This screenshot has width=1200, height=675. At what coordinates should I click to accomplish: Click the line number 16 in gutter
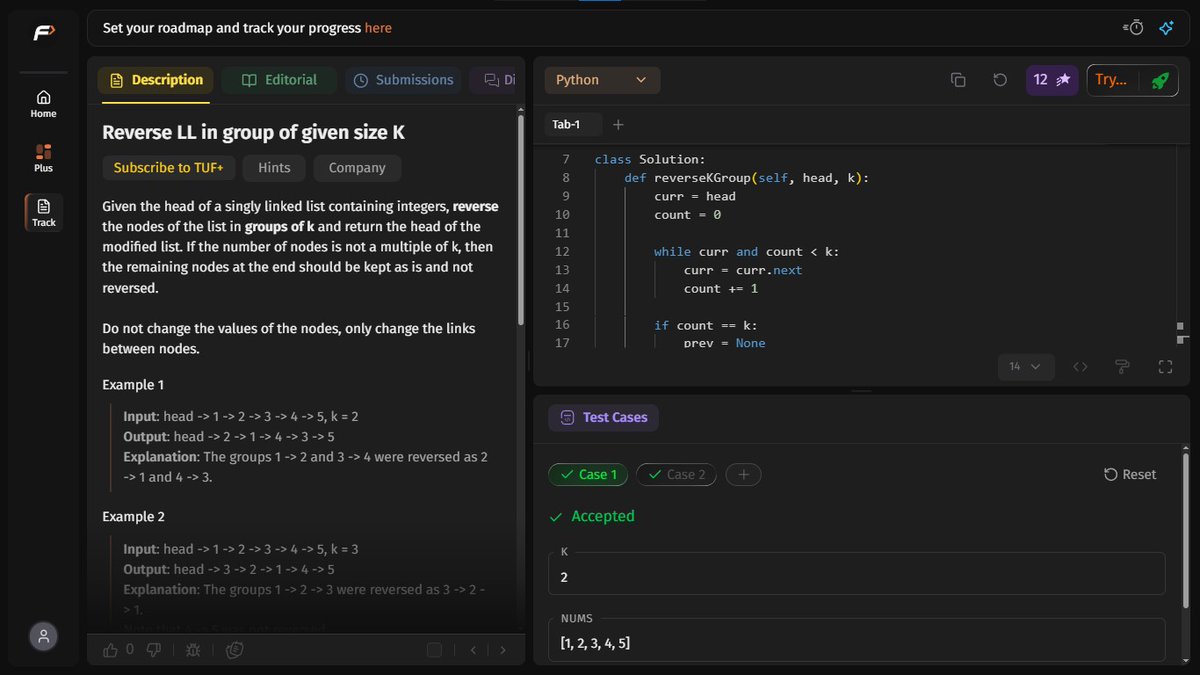(x=562, y=325)
